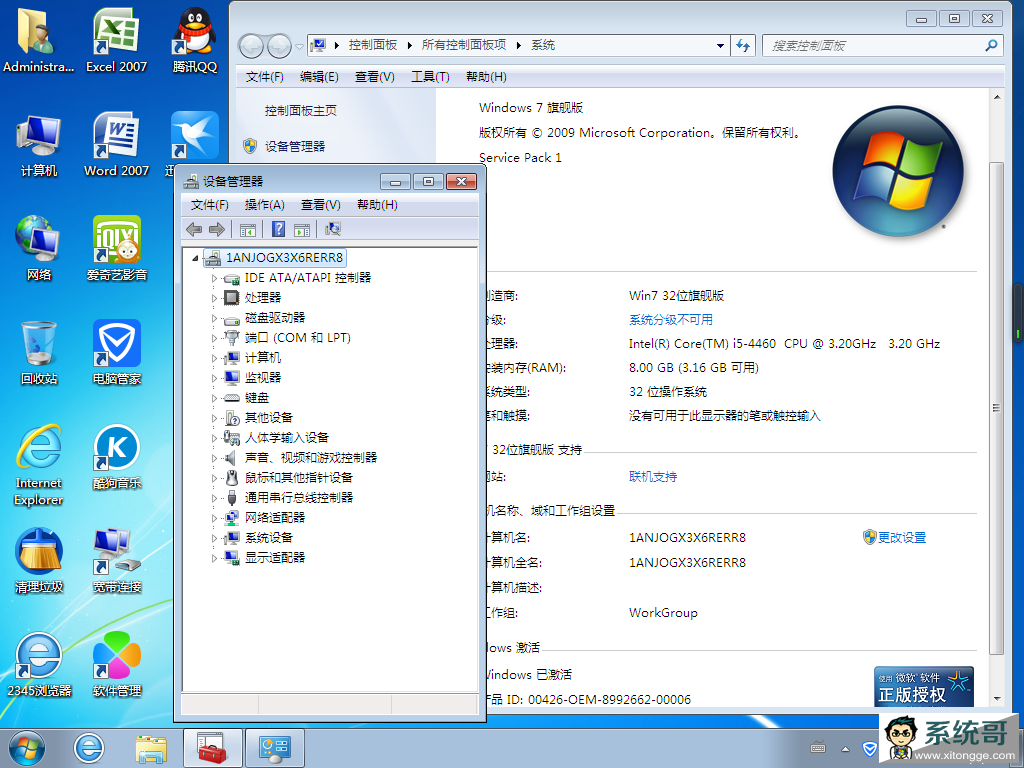Open the Excel 2007 desktop icon
The image size is (1024, 768).
click(116, 40)
